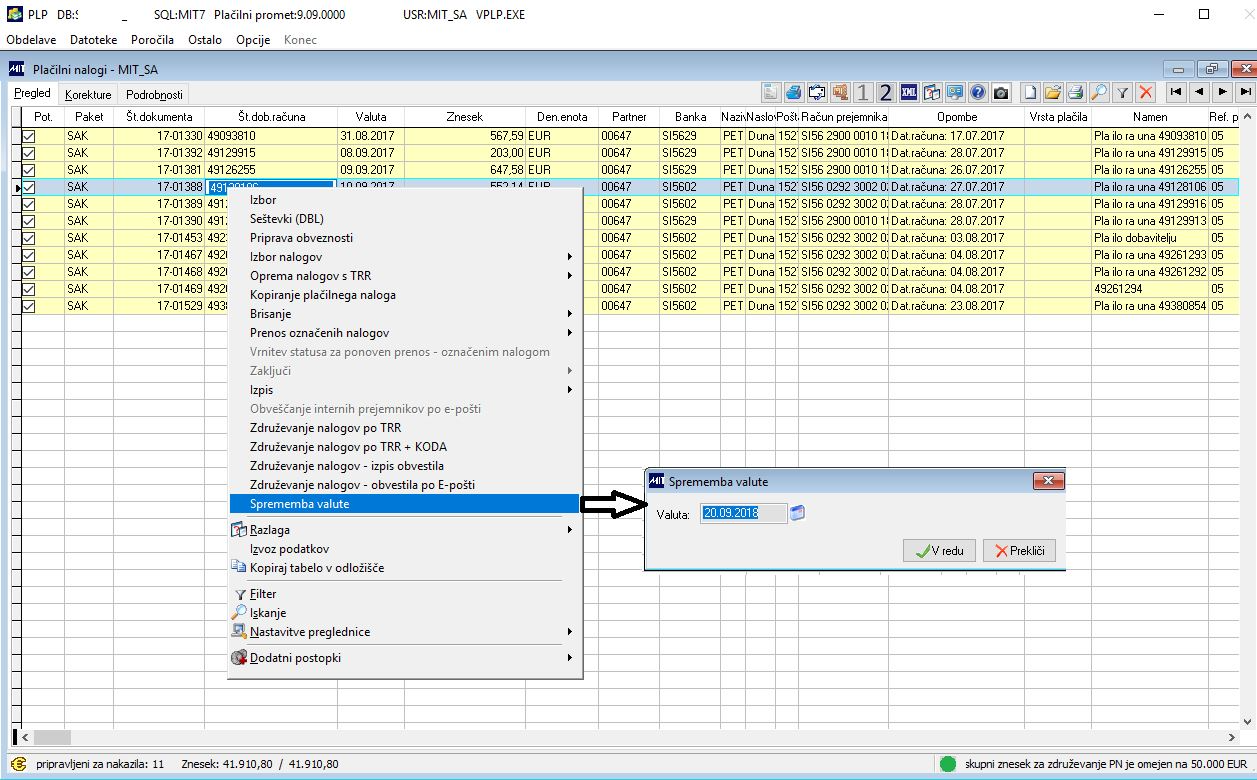
Task: Click the brown package toolbar icon
Action: coord(840,92)
